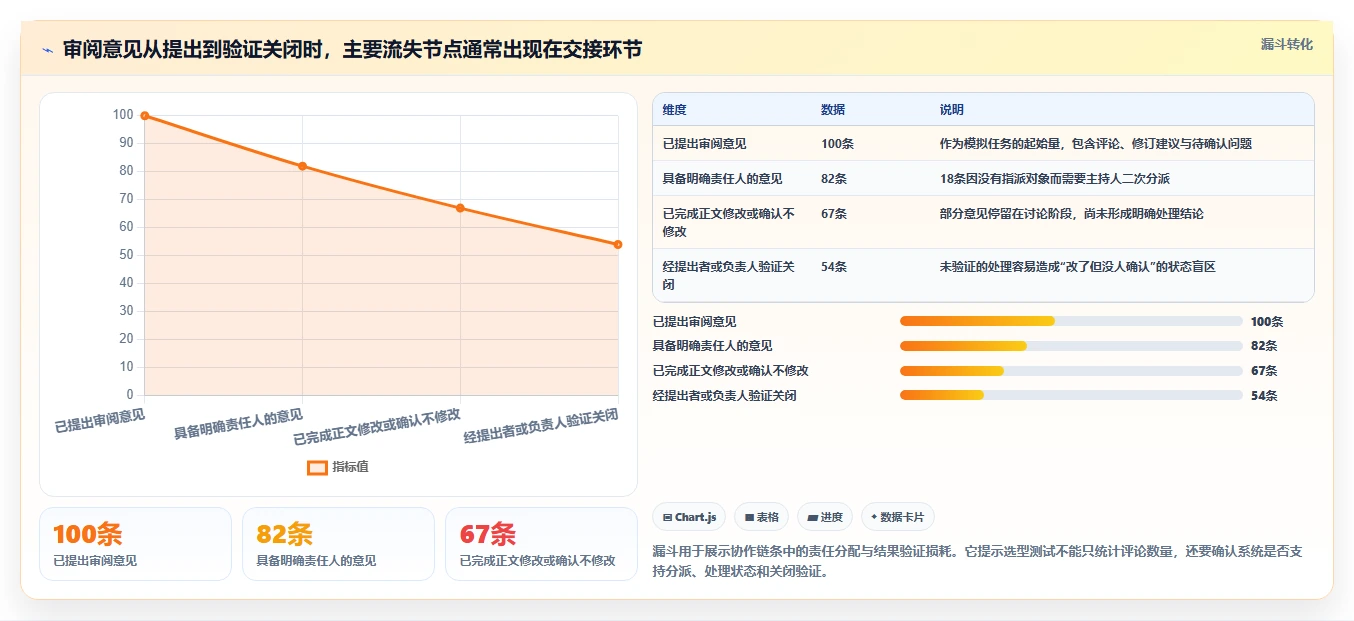The image size is (1354, 621).
Task: Click the x-axis label 经提出者或负责人验证关闭
Action: tap(541, 427)
